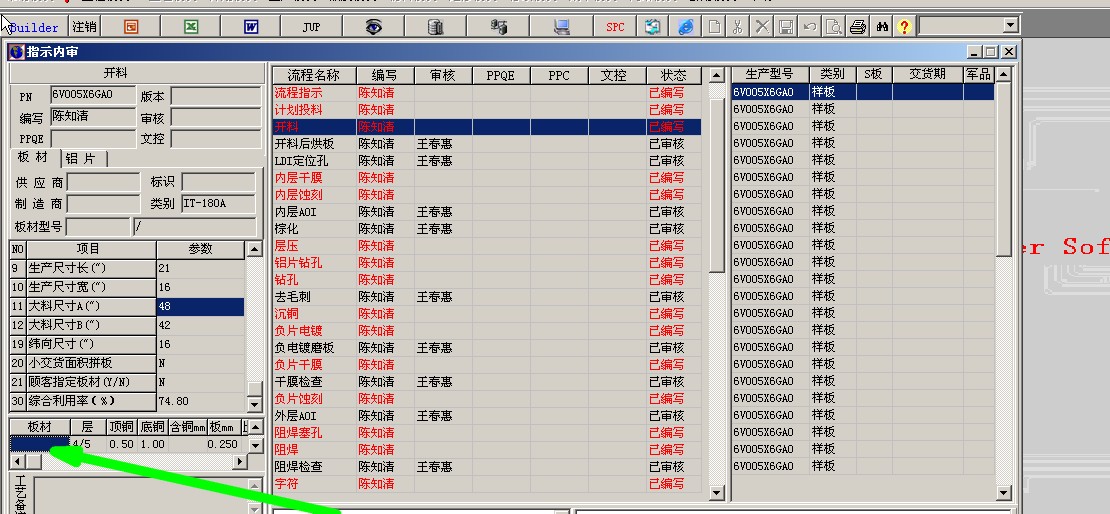
Task: Click the PN input field
Action: [93, 96]
